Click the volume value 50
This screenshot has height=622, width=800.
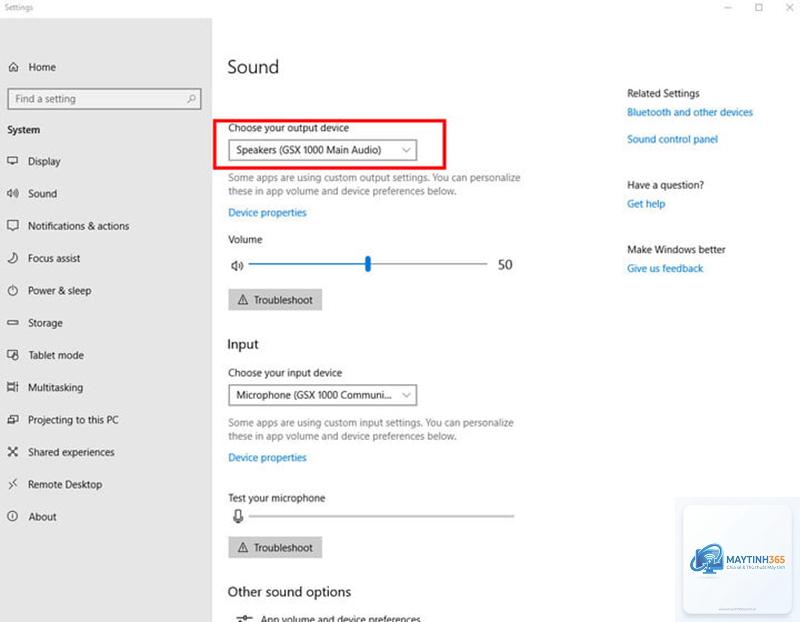505,264
